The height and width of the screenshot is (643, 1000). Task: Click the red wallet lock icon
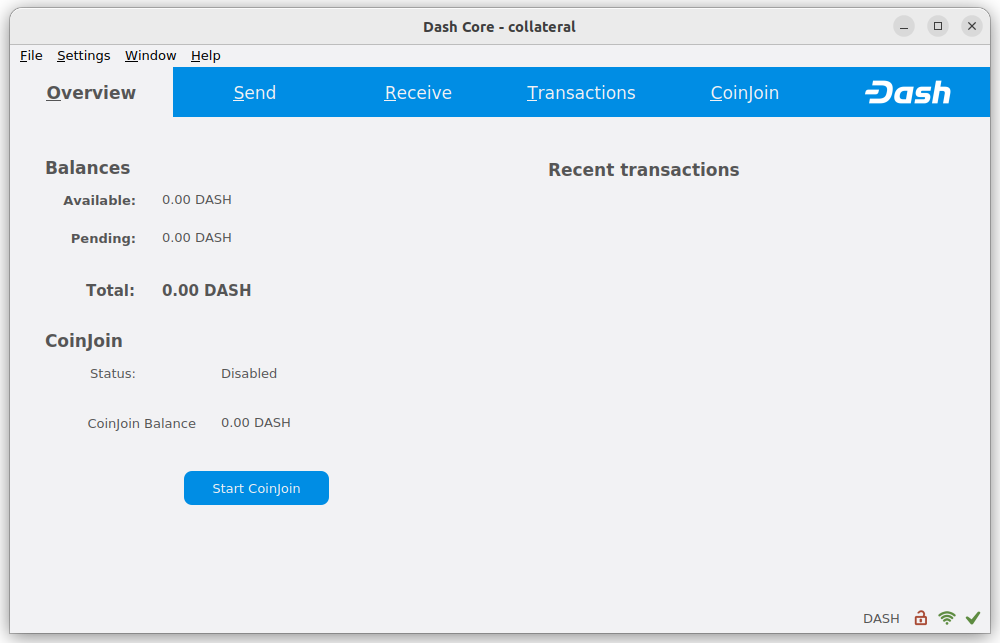[x=920, y=618]
